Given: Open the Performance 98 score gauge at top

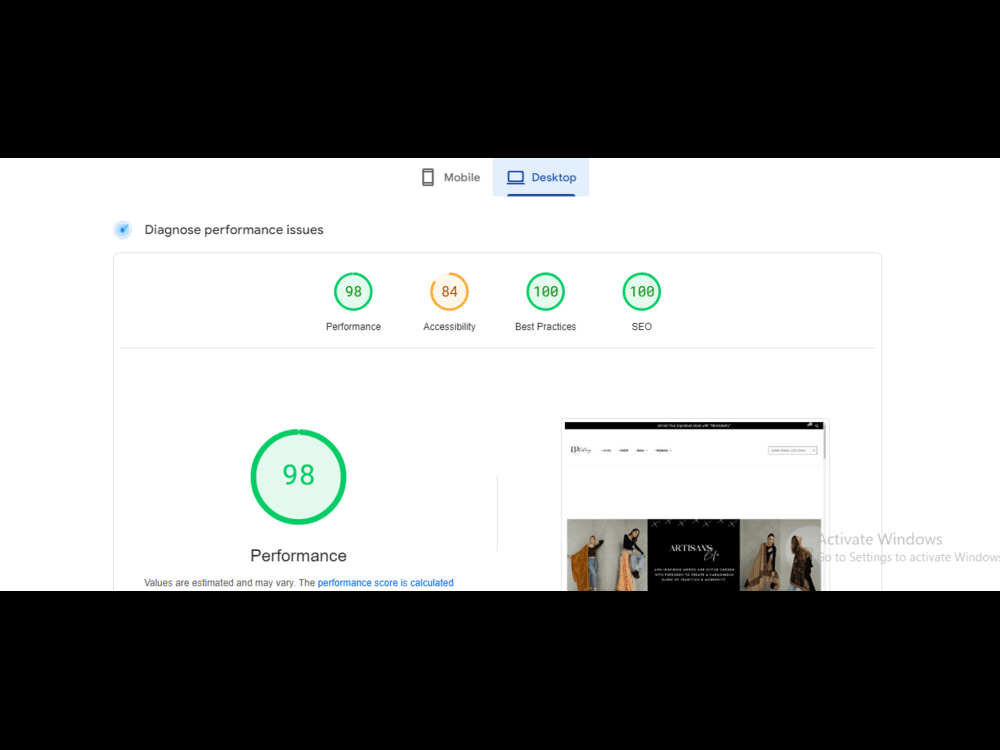Looking at the screenshot, I should click(353, 291).
